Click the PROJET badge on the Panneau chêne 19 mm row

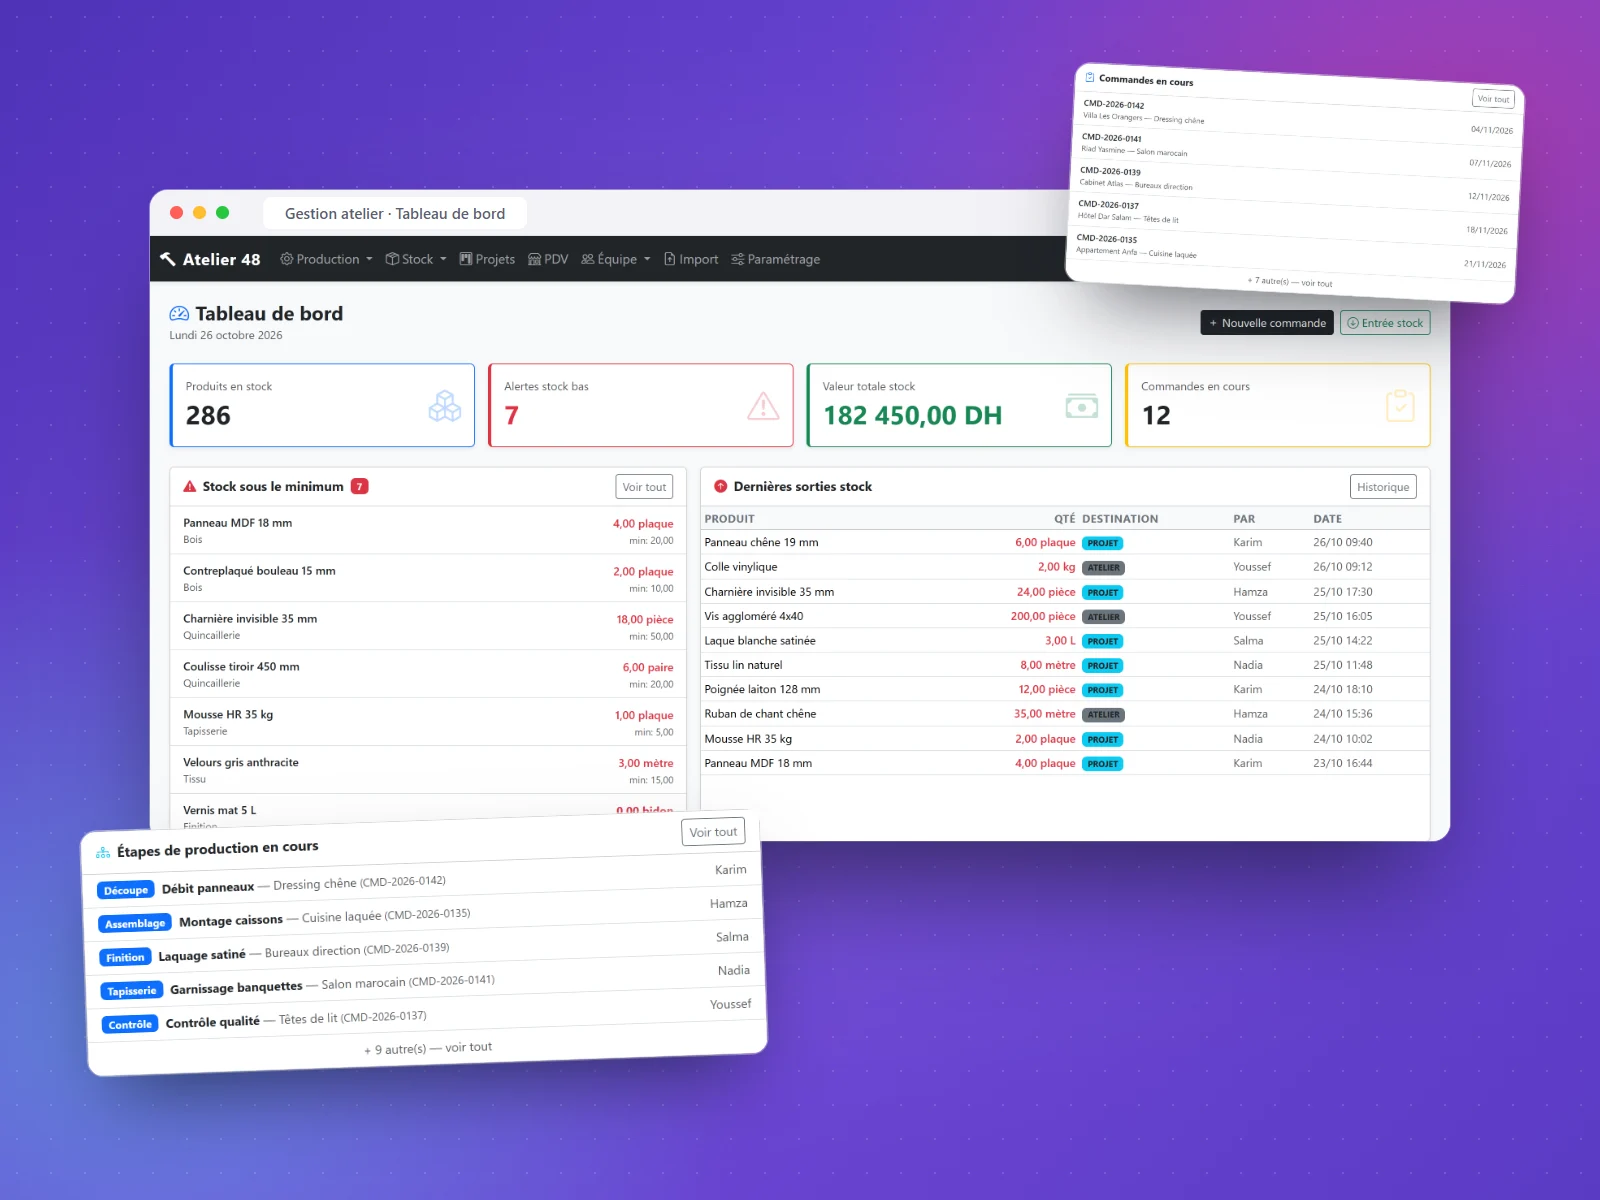click(1103, 543)
